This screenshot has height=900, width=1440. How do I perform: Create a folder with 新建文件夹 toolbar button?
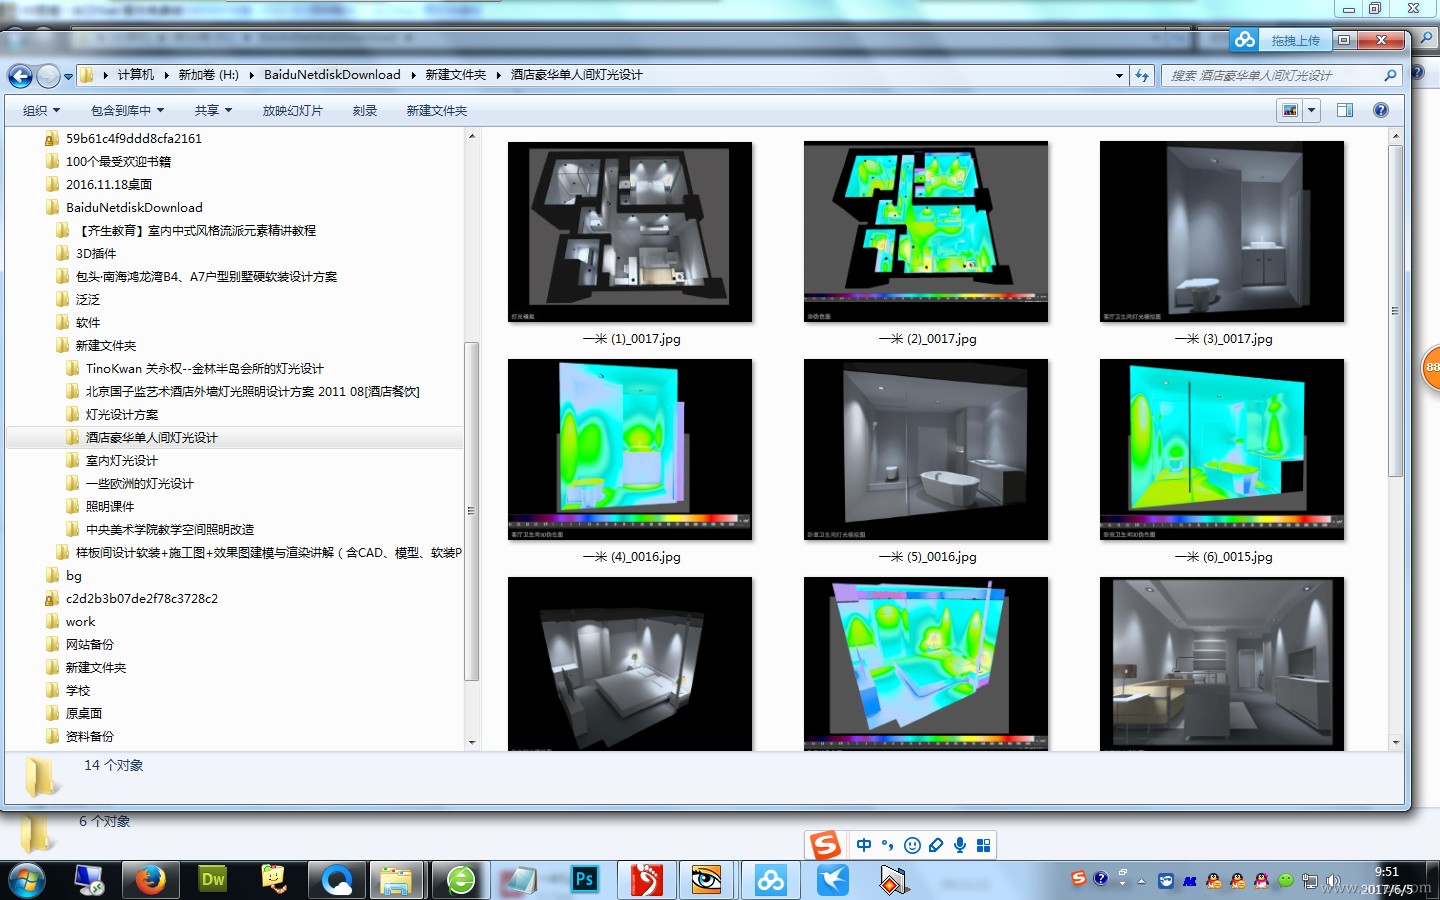(x=436, y=111)
